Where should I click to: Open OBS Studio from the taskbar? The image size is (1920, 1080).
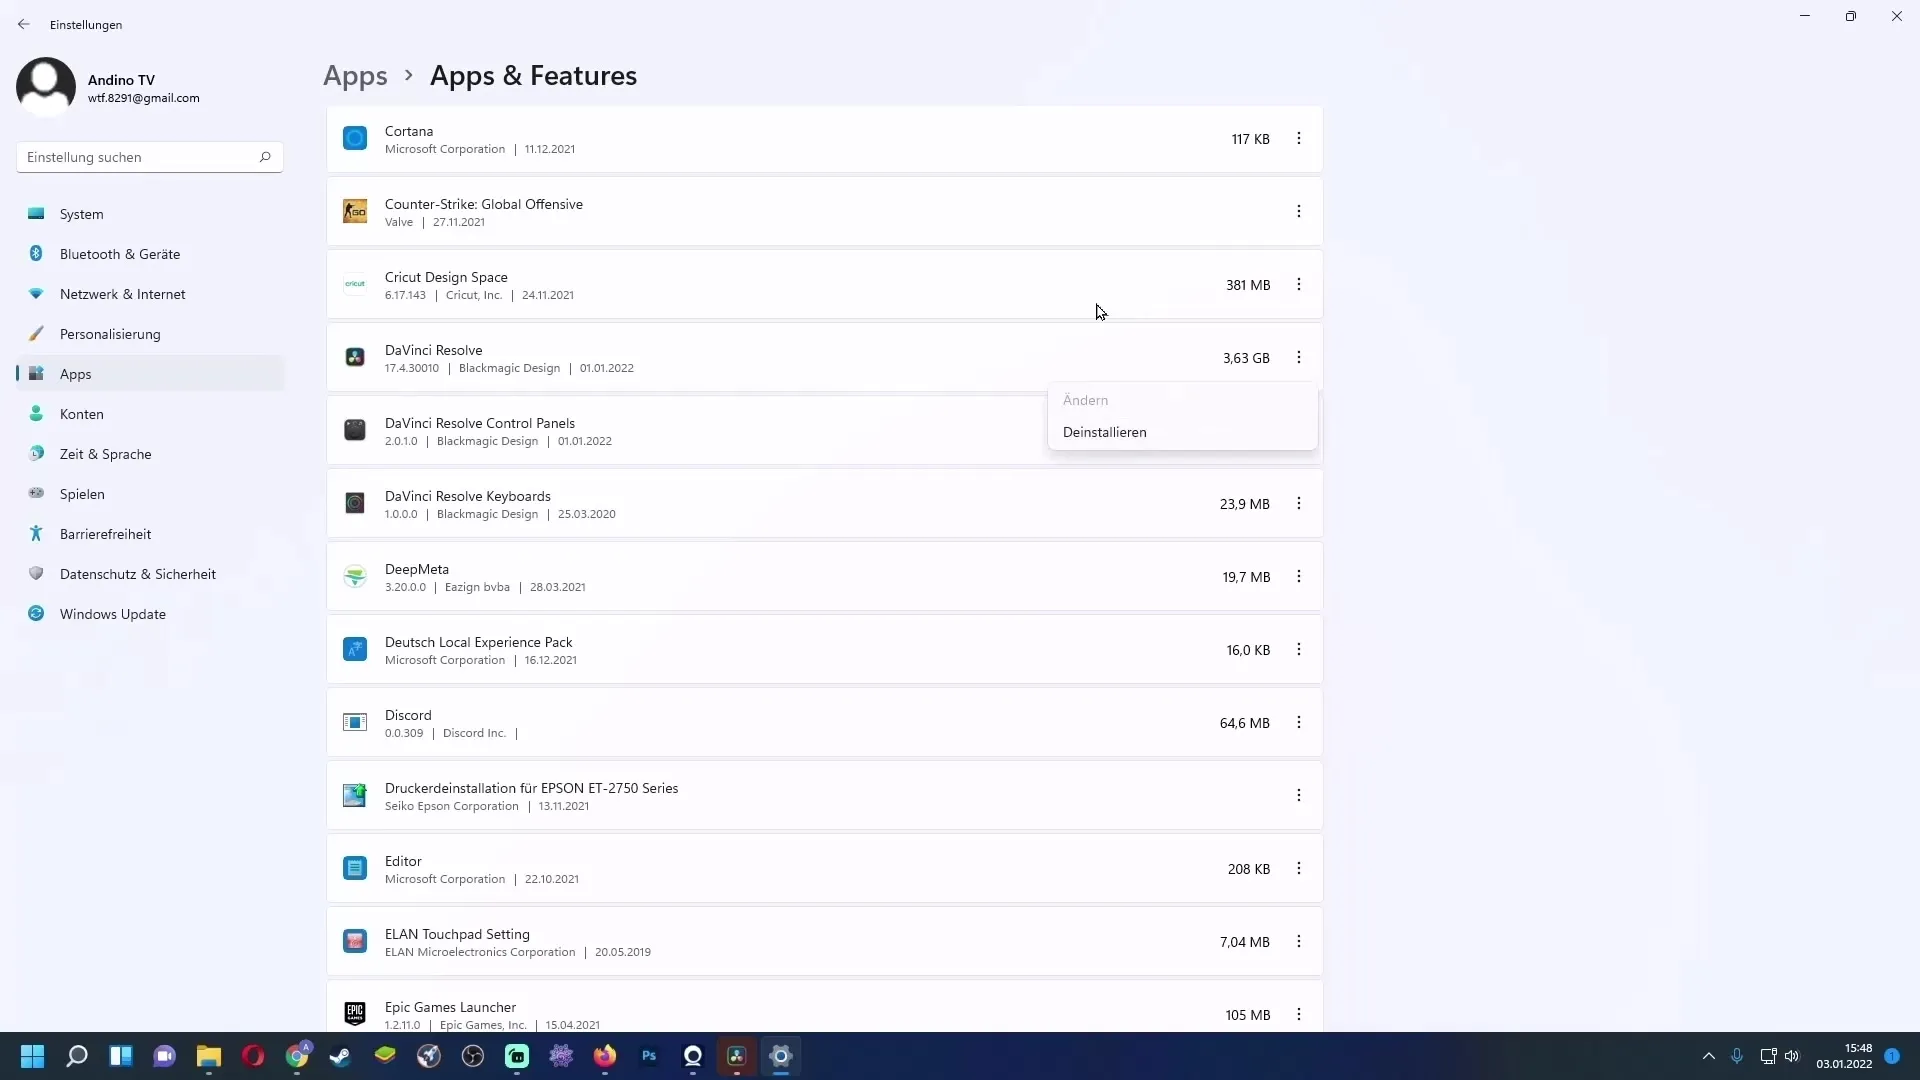(473, 1056)
